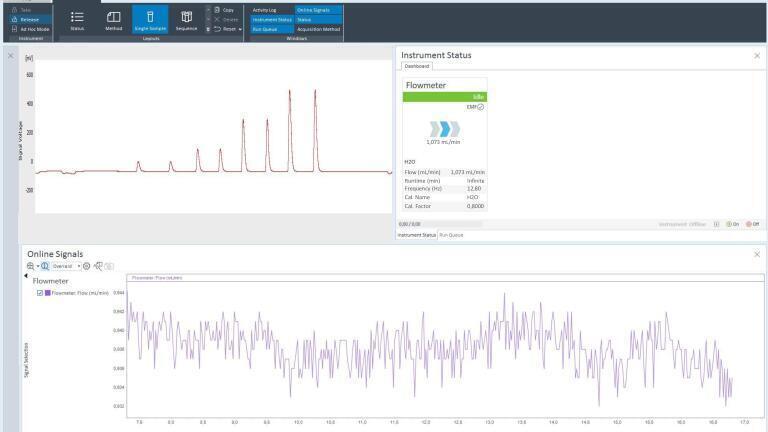Select the Flowmeter group in signal list
This screenshot has height=432, width=768.
coord(50,281)
